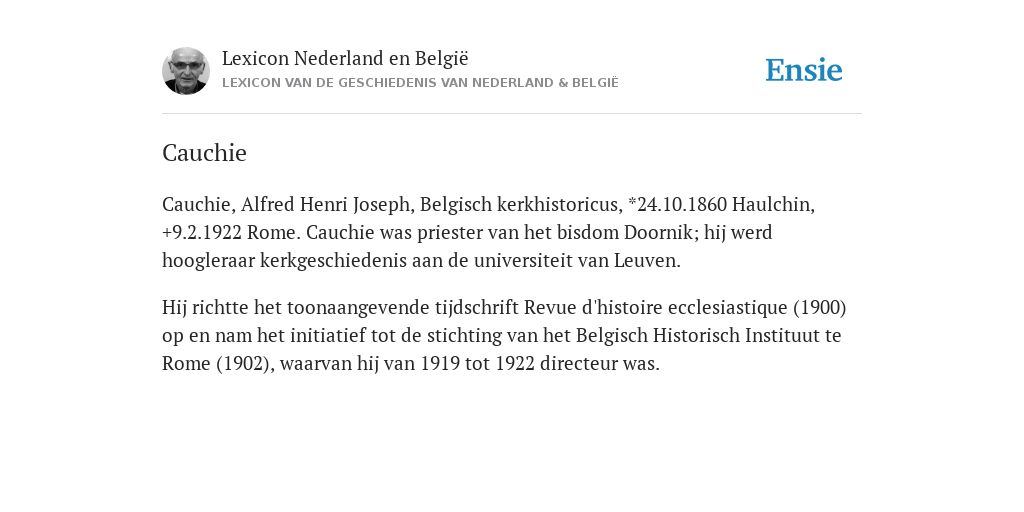The height and width of the screenshot is (512, 1024).
Task: Click the Lexicon van de Geschiedenis subtitle
Action: tap(420, 83)
